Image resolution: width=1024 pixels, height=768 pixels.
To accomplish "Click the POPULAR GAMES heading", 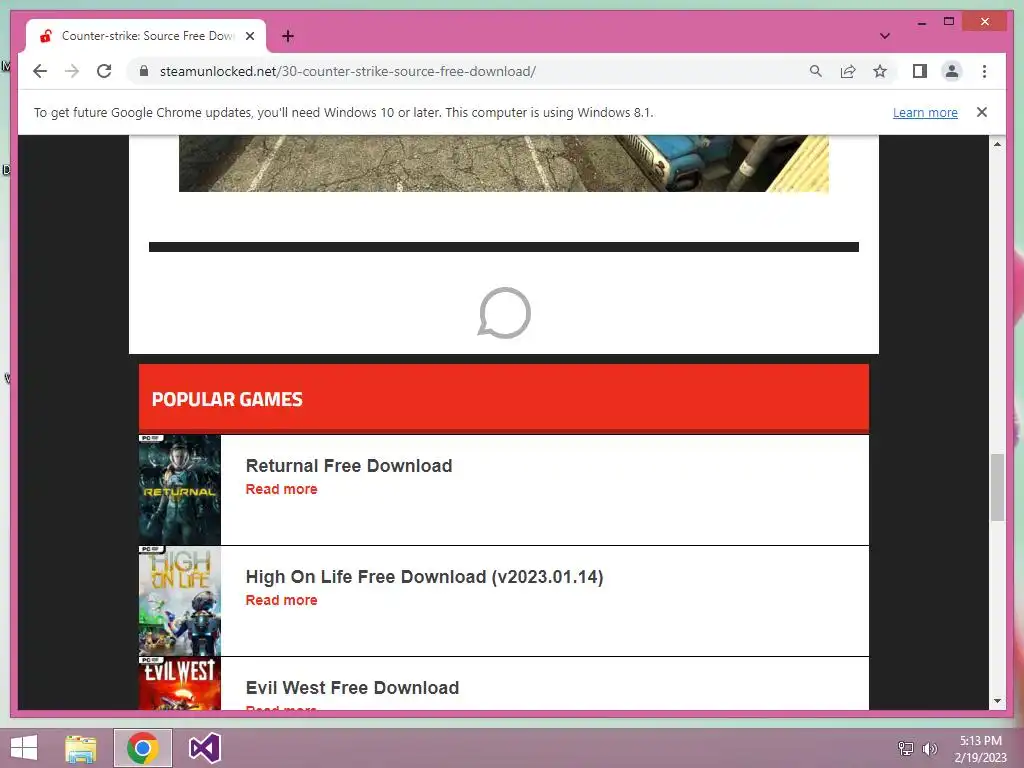I will pyautogui.click(x=227, y=399).
